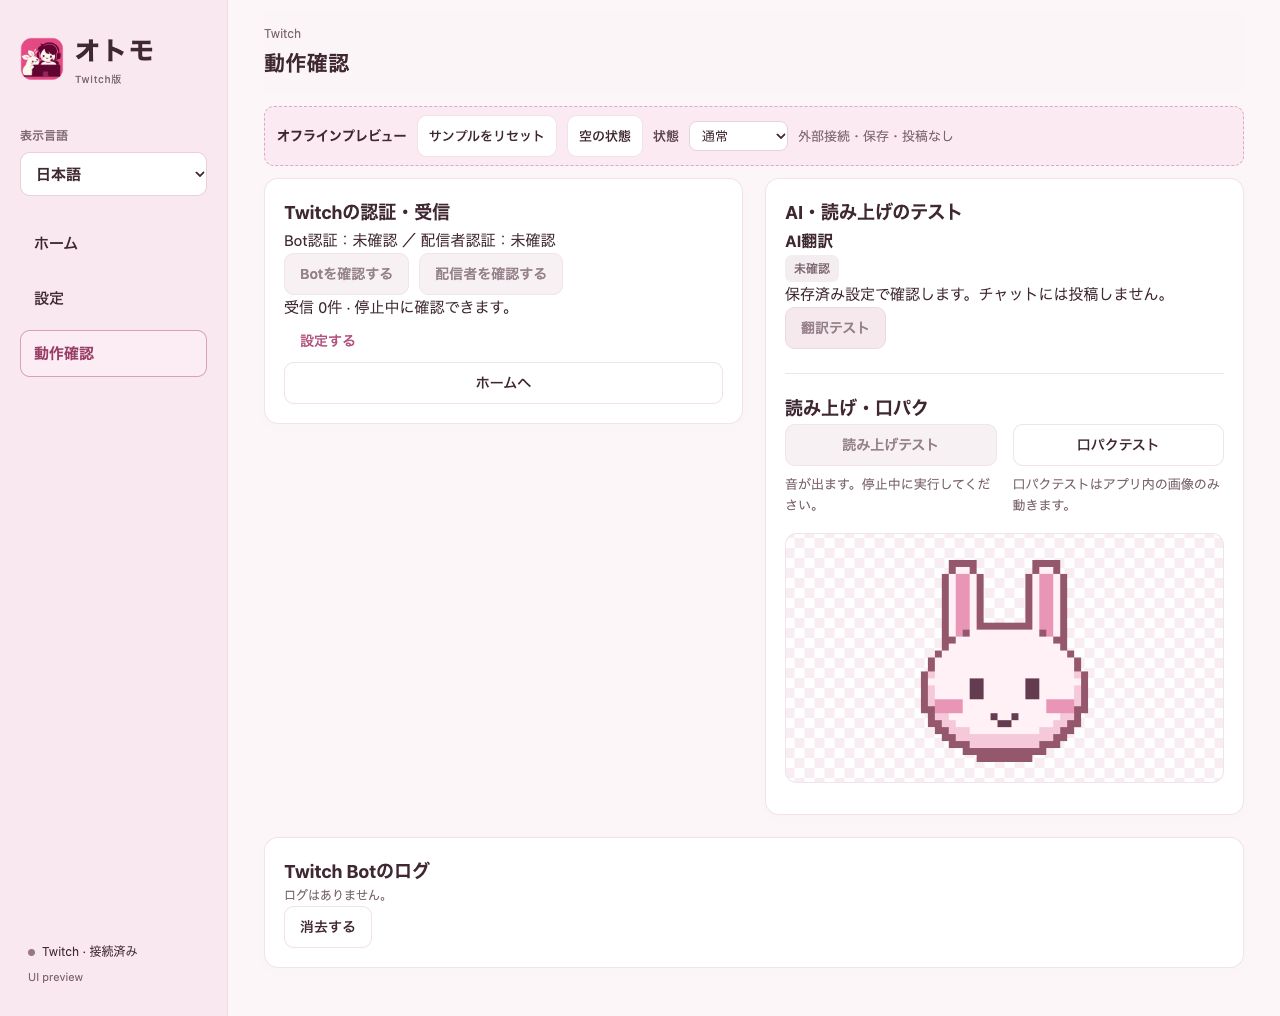Click the Botを確認する button
This screenshot has width=1280, height=1016.
tap(346, 274)
